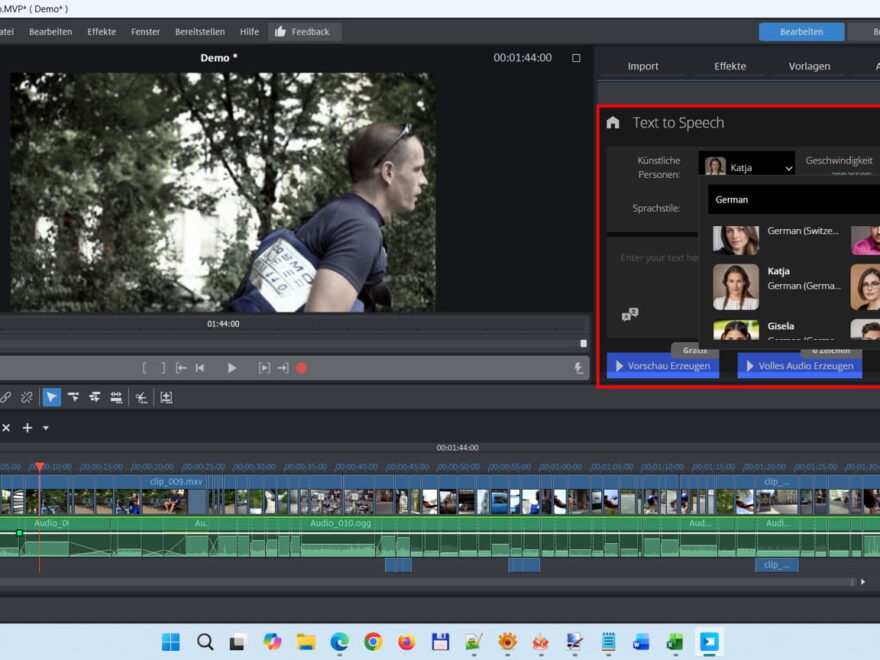880x660 pixels.
Task: Click the record button in the playback controls
Action: tap(302, 367)
